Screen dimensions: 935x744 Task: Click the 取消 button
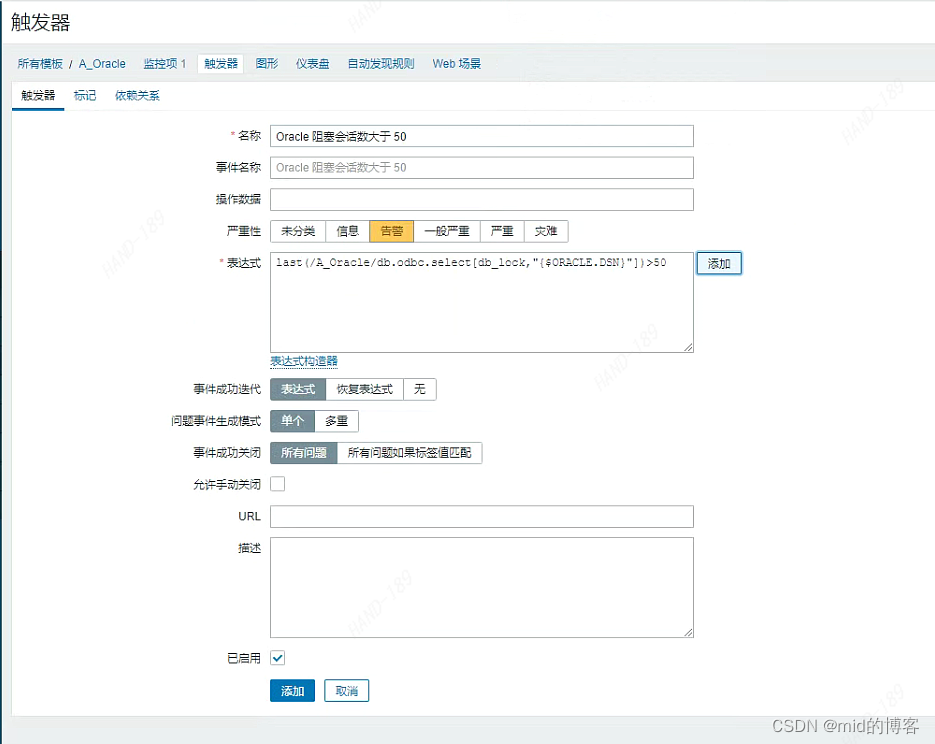tap(346, 691)
